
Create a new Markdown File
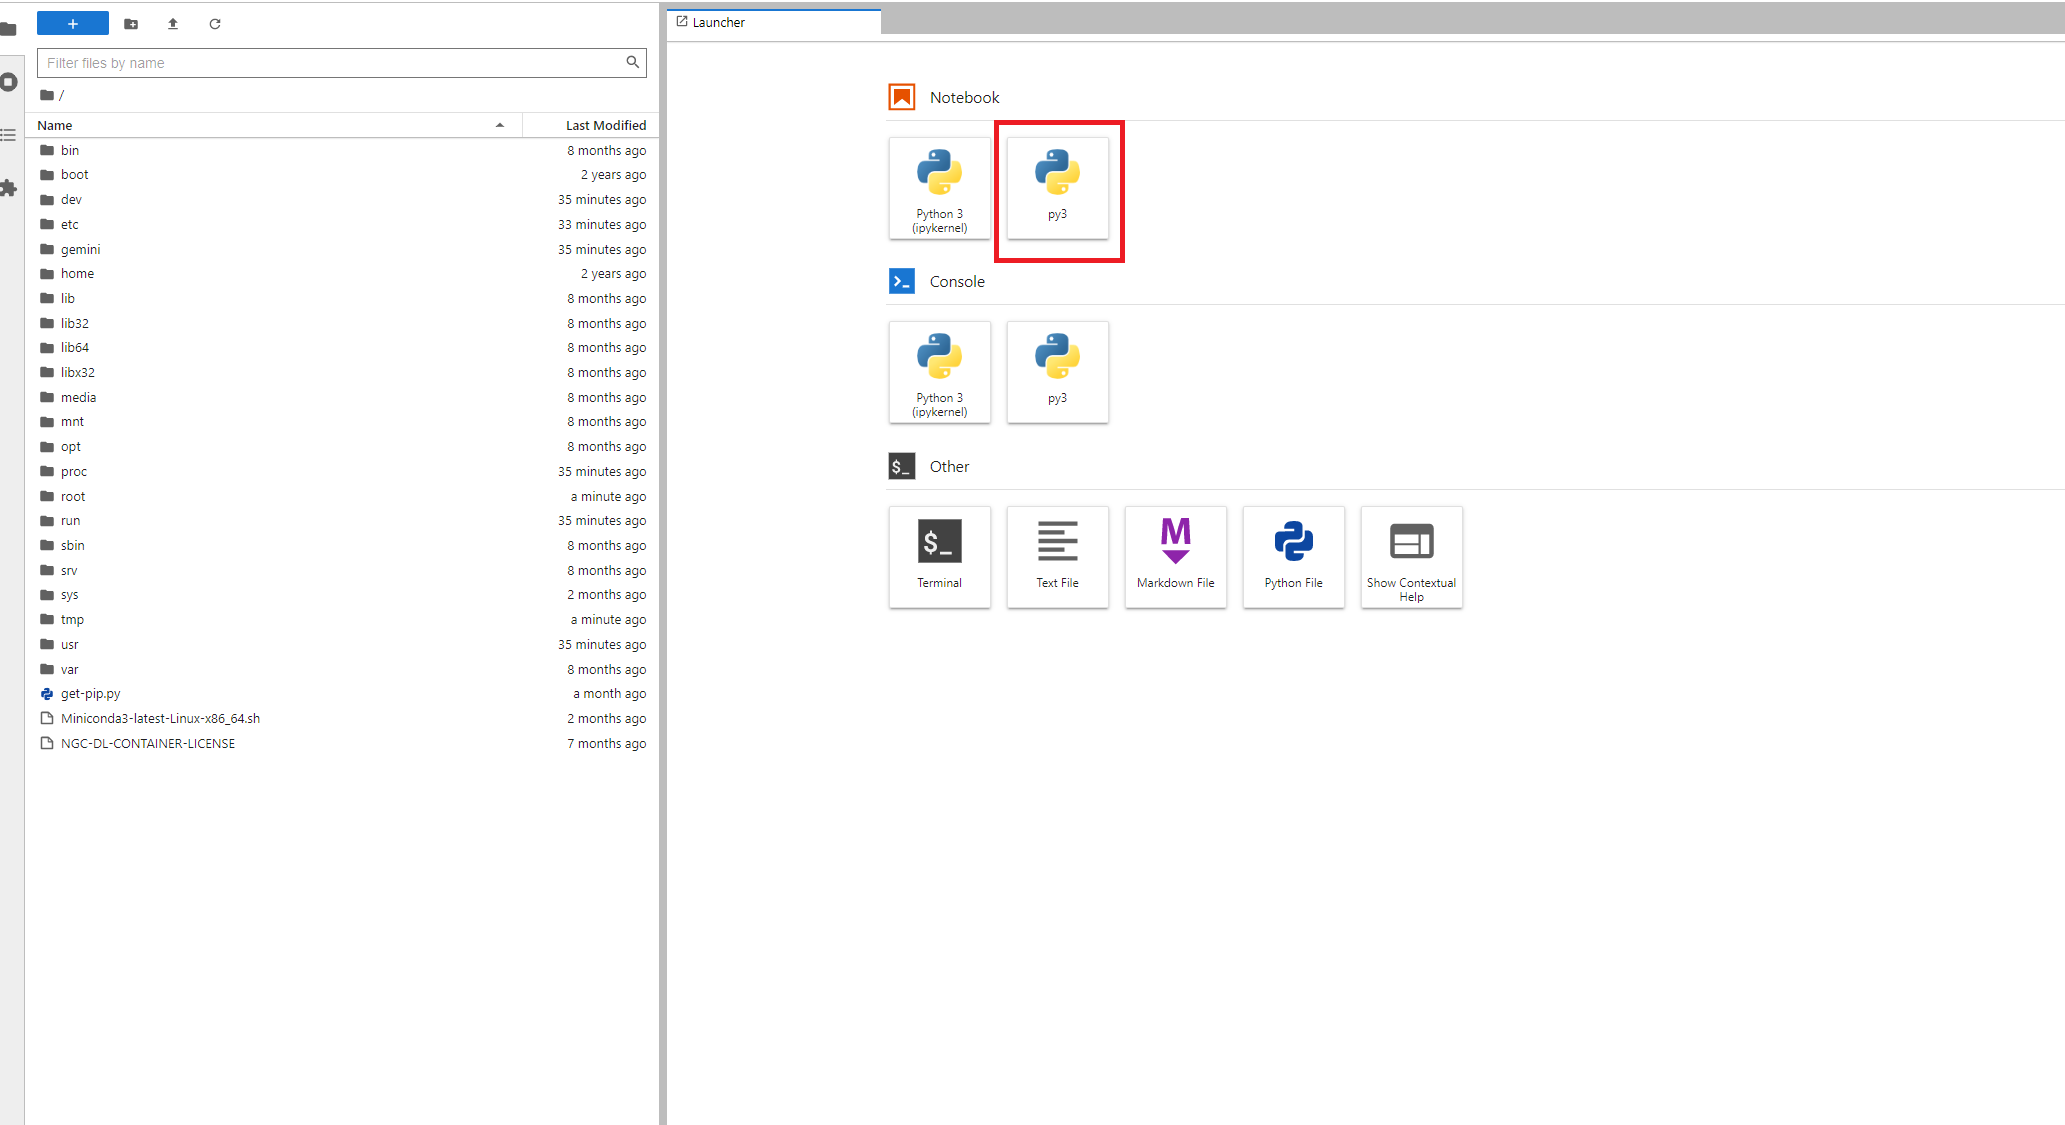click(1175, 557)
